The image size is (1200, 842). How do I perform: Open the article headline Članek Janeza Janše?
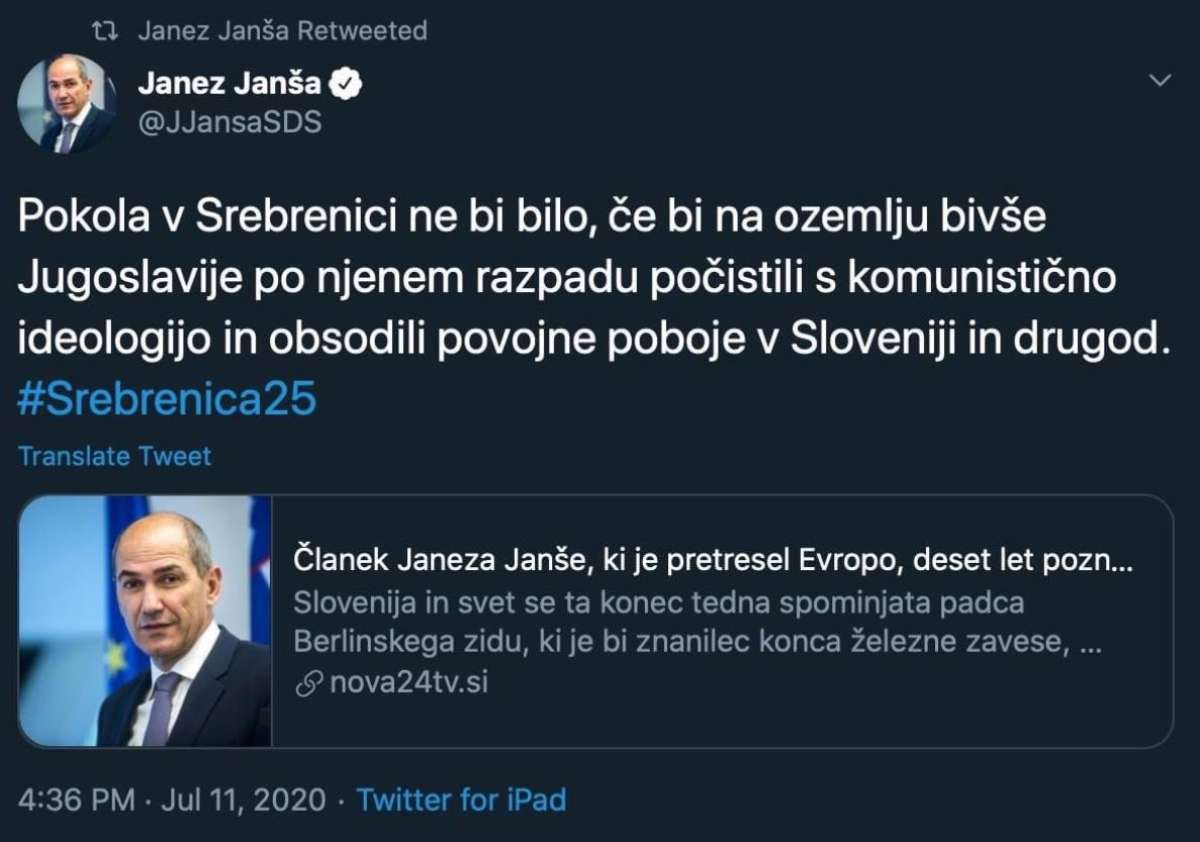713,563
